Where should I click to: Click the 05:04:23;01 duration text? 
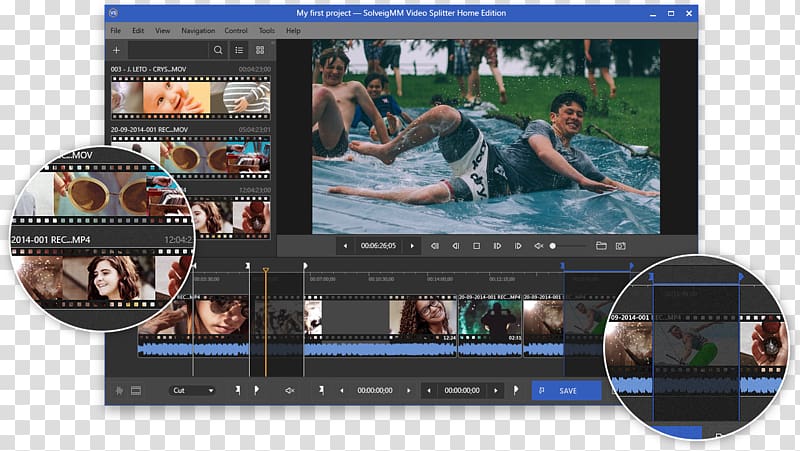(255, 130)
